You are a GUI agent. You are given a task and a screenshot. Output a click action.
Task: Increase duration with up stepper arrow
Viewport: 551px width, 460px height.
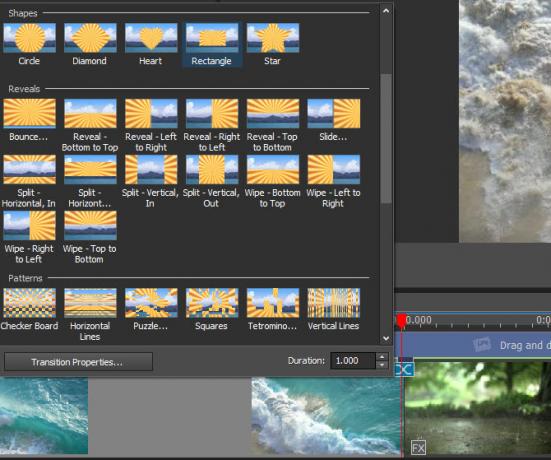tap(382, 357)
